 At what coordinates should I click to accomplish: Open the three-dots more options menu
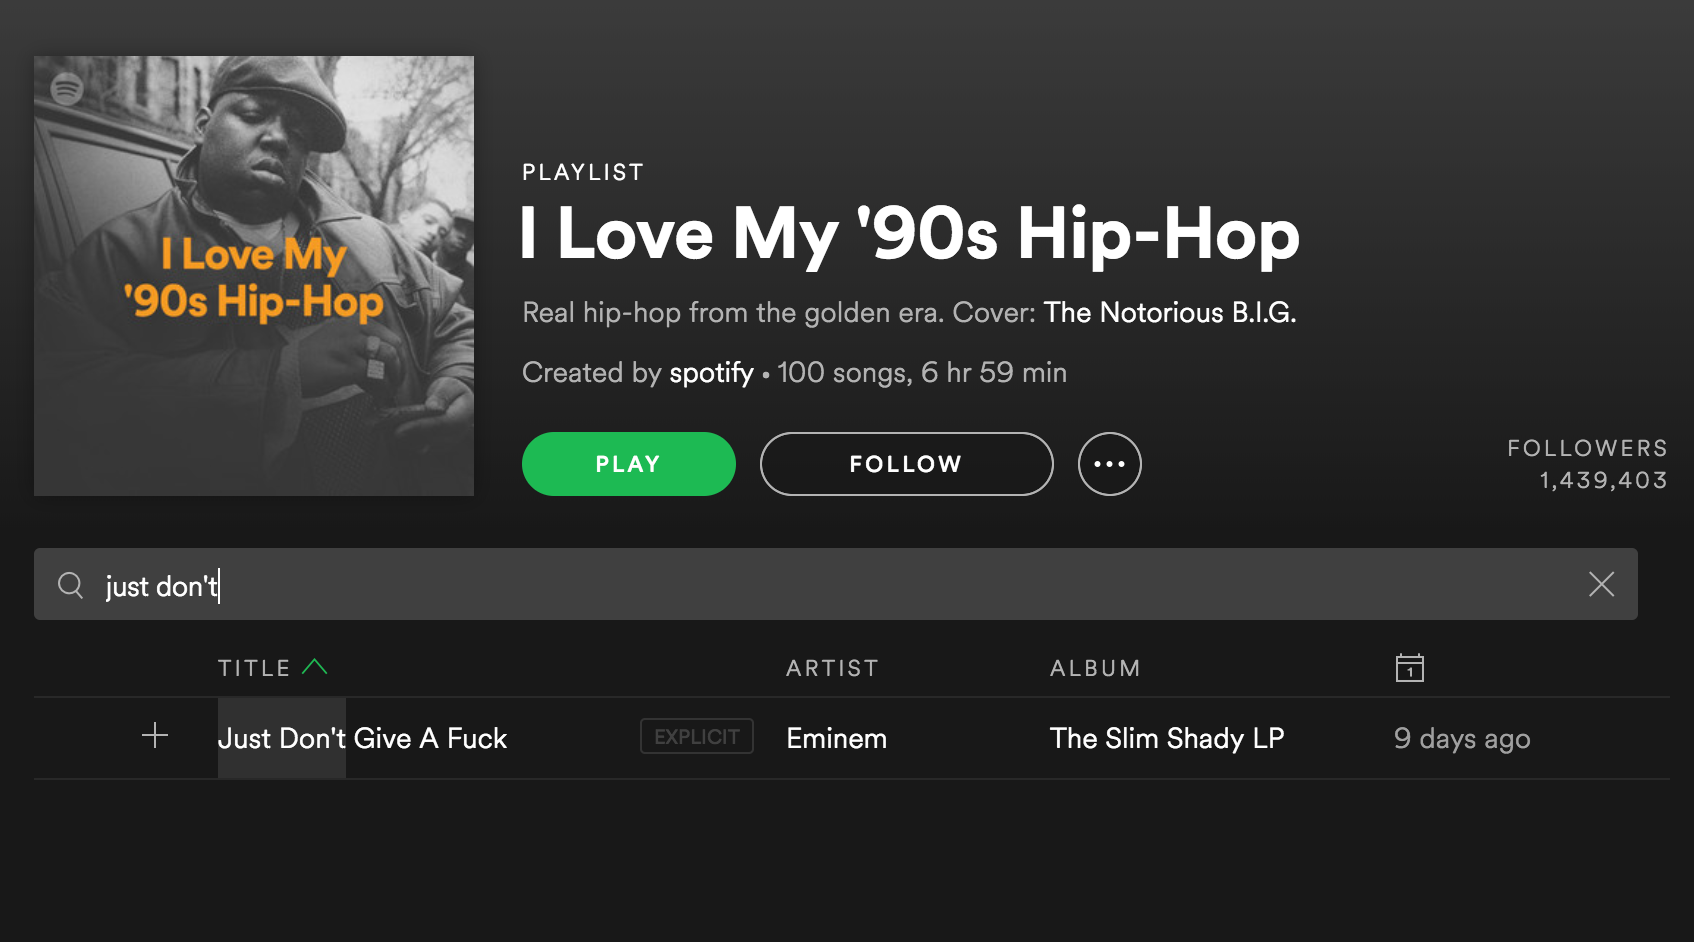(1109, 464)
